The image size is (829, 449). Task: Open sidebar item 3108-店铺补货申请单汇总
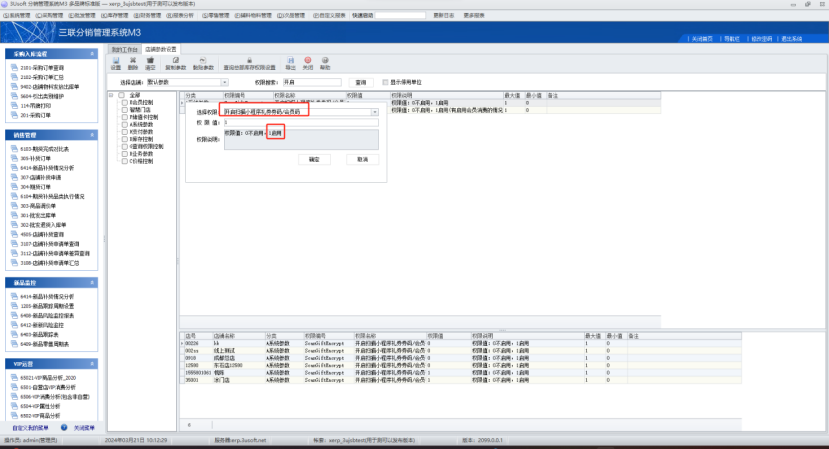coord(50,263)
